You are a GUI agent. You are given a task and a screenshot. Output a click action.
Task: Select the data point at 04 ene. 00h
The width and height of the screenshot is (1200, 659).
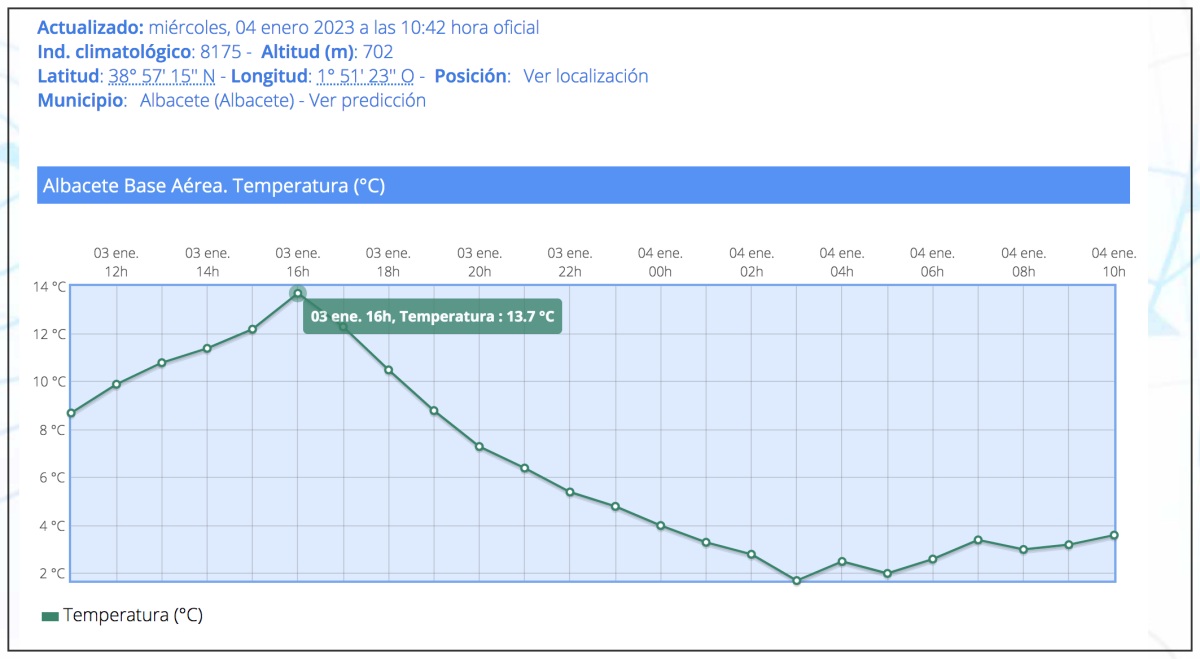[660, 525]
